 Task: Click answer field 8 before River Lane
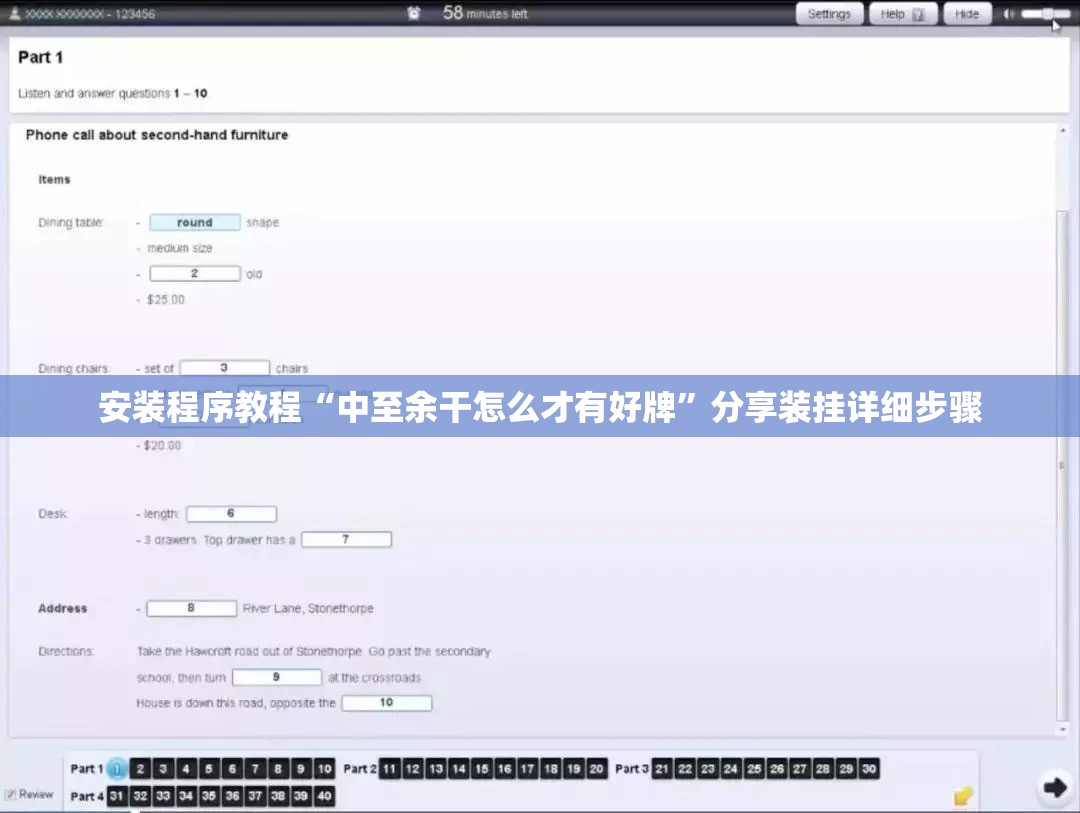[191, 608]
